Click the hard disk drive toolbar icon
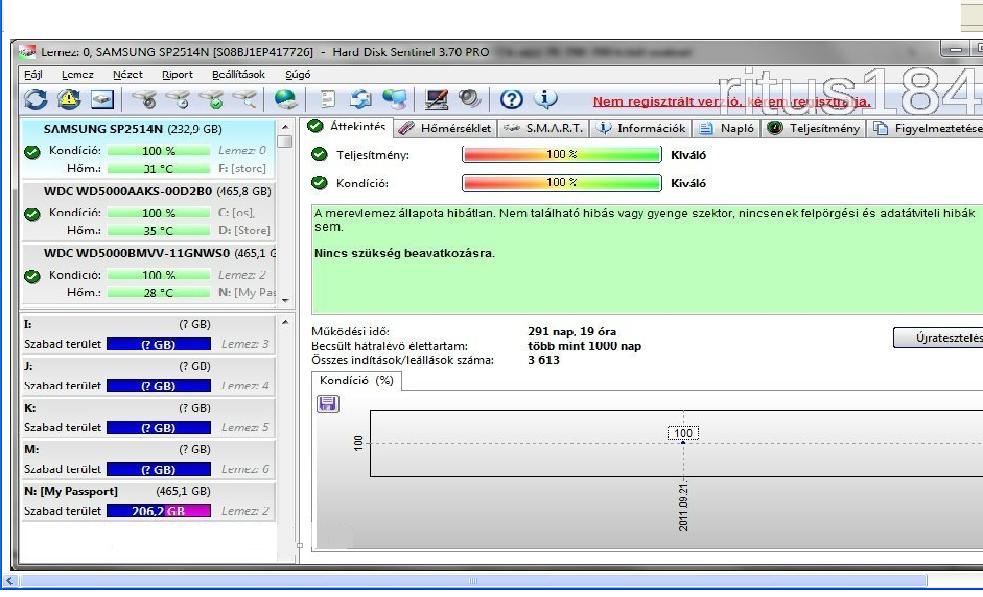 (102, 99)
